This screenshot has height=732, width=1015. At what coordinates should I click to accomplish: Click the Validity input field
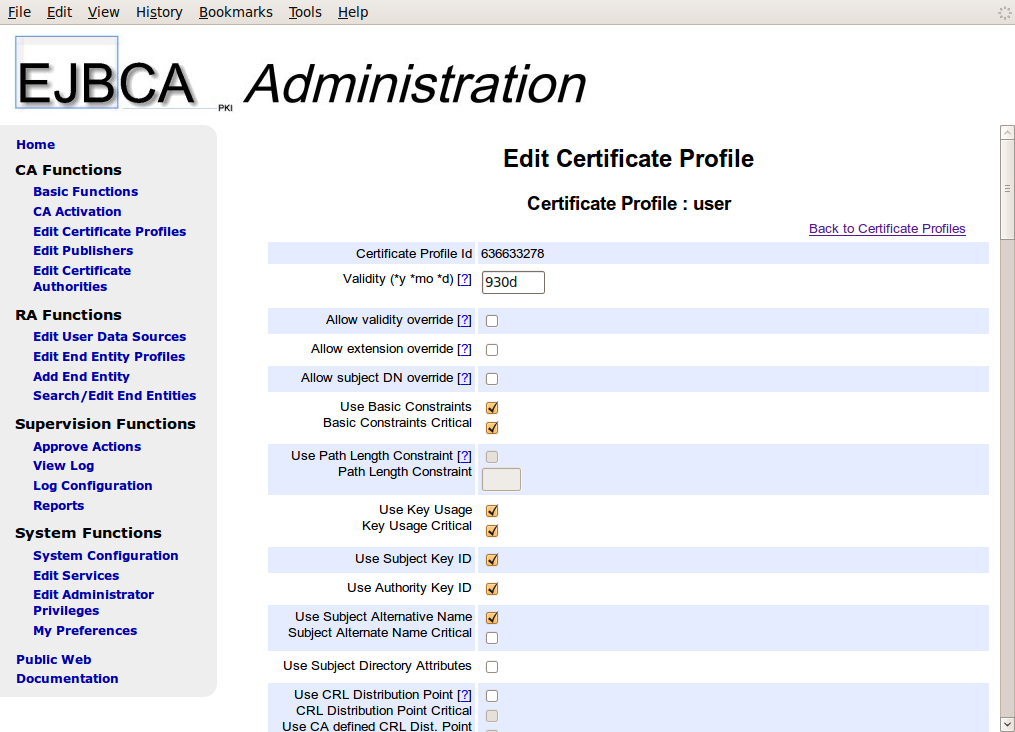[513, 283]
